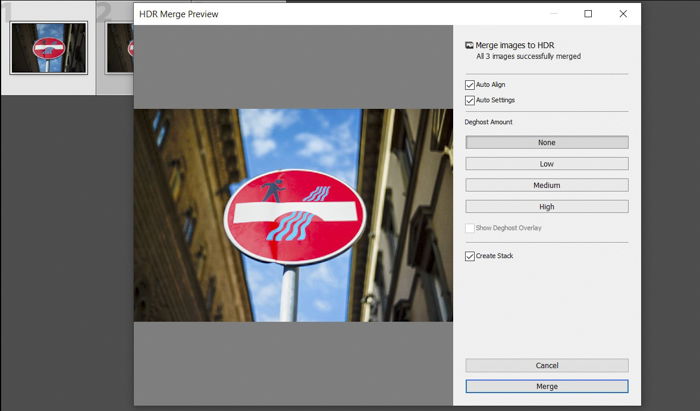Enable Show Deghost Overlay checkbox
This screenshot has width=700, height=411.
click(470, 228)
